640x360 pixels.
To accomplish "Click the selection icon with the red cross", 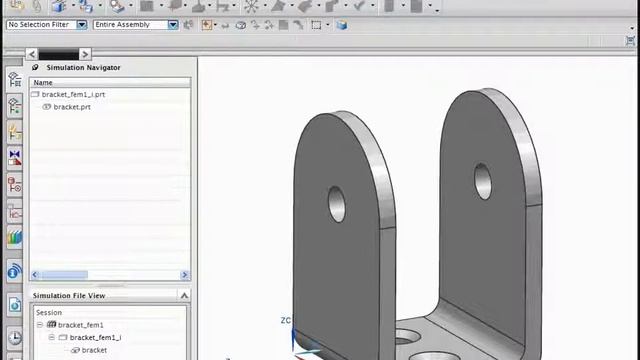I will click(x=207, y=25).
